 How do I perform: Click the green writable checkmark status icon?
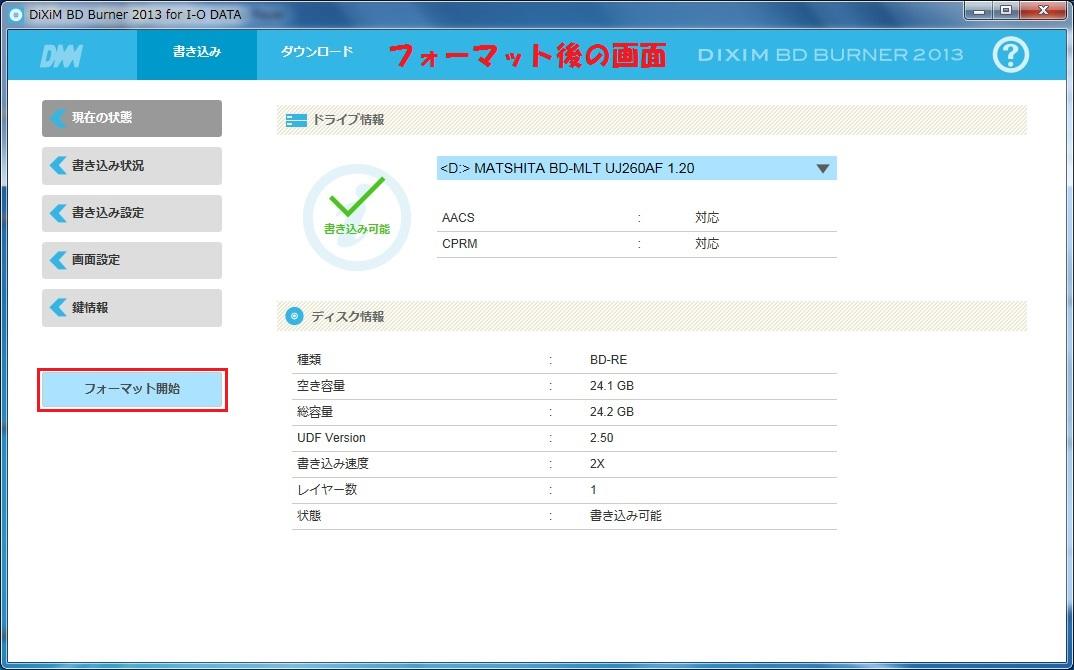(357, 216)
